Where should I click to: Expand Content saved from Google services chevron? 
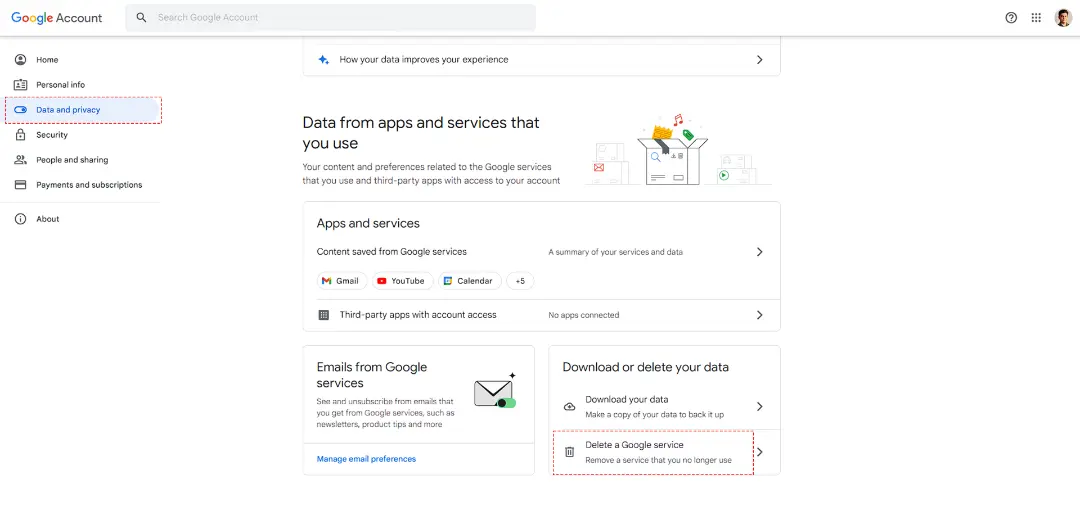[760, 252]
